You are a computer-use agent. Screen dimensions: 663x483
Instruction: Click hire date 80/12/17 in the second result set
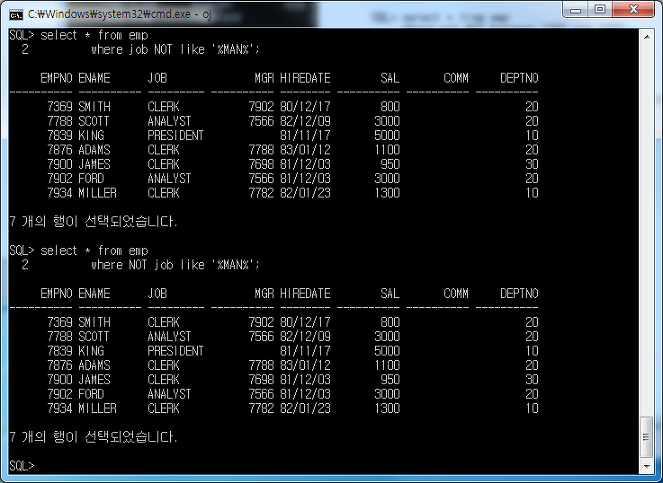305,322
